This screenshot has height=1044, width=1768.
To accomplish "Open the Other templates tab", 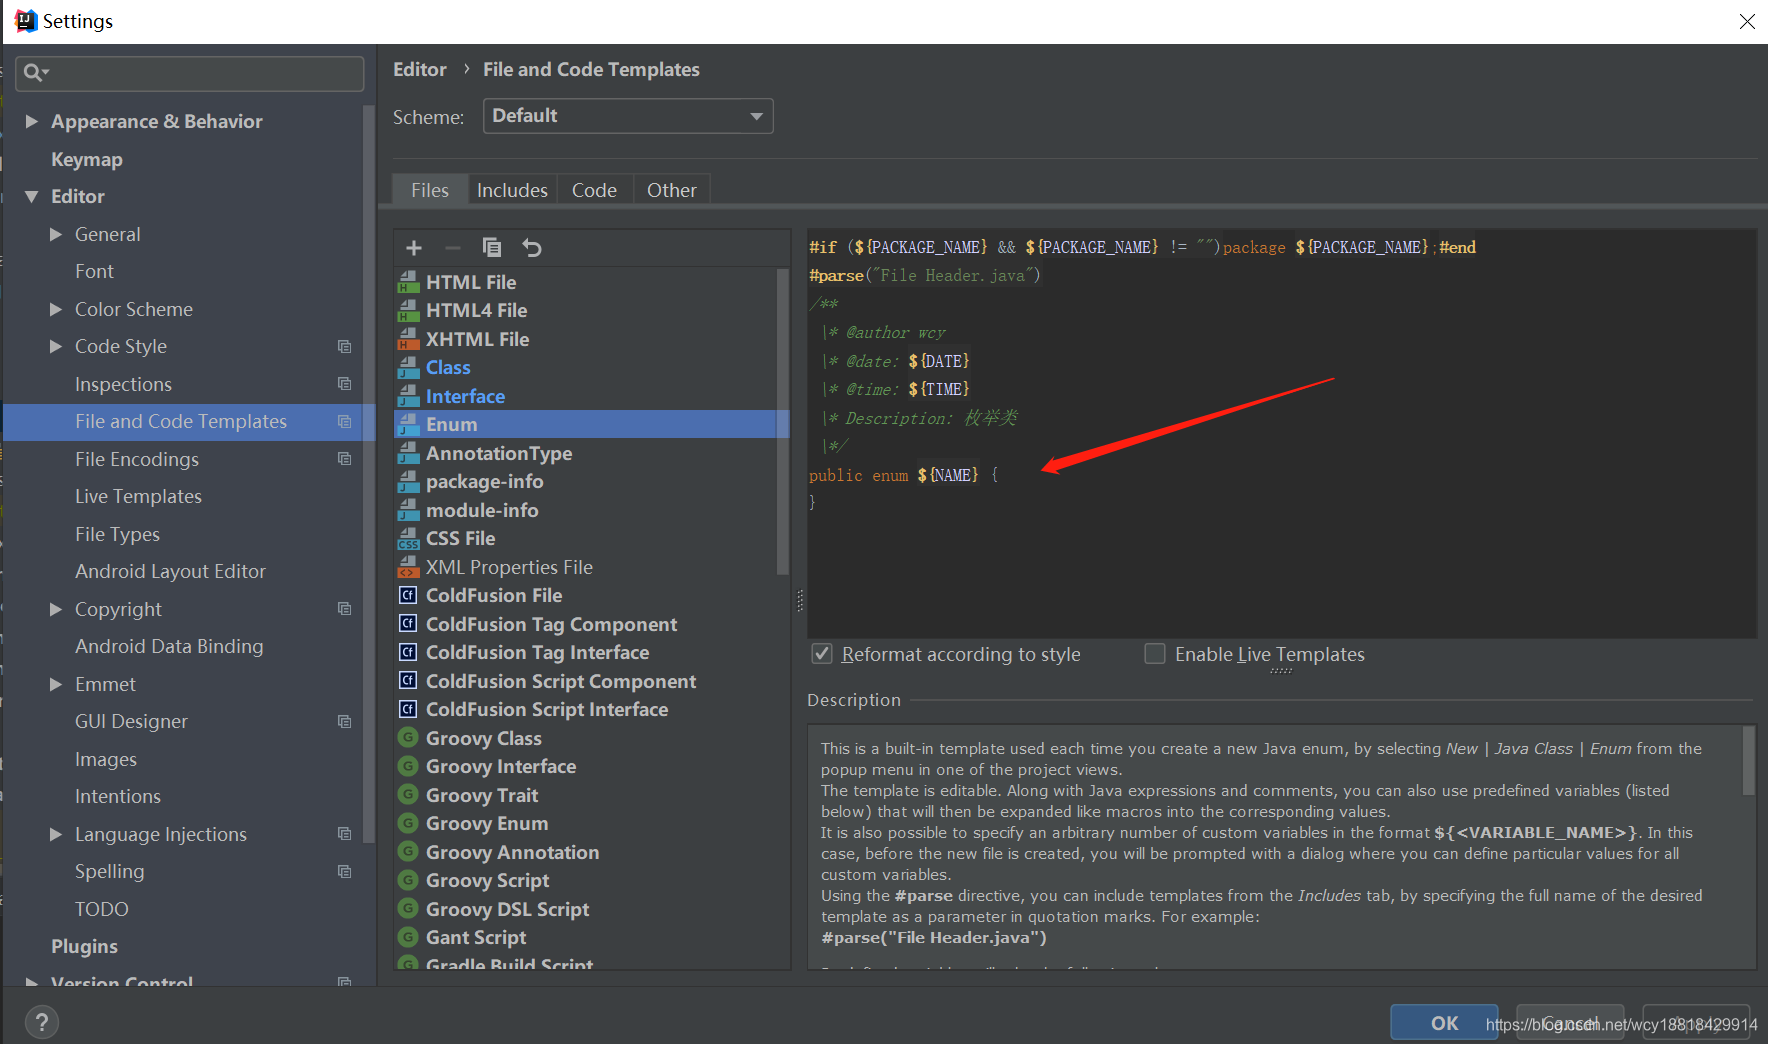I will (671, 189).
